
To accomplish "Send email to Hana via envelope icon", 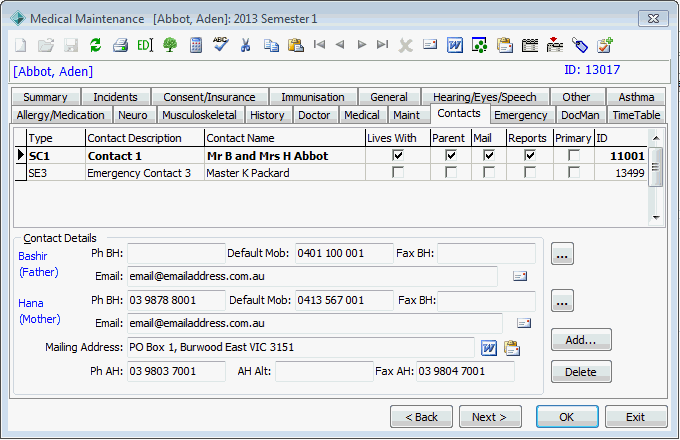I will click(x=524, y=323).
